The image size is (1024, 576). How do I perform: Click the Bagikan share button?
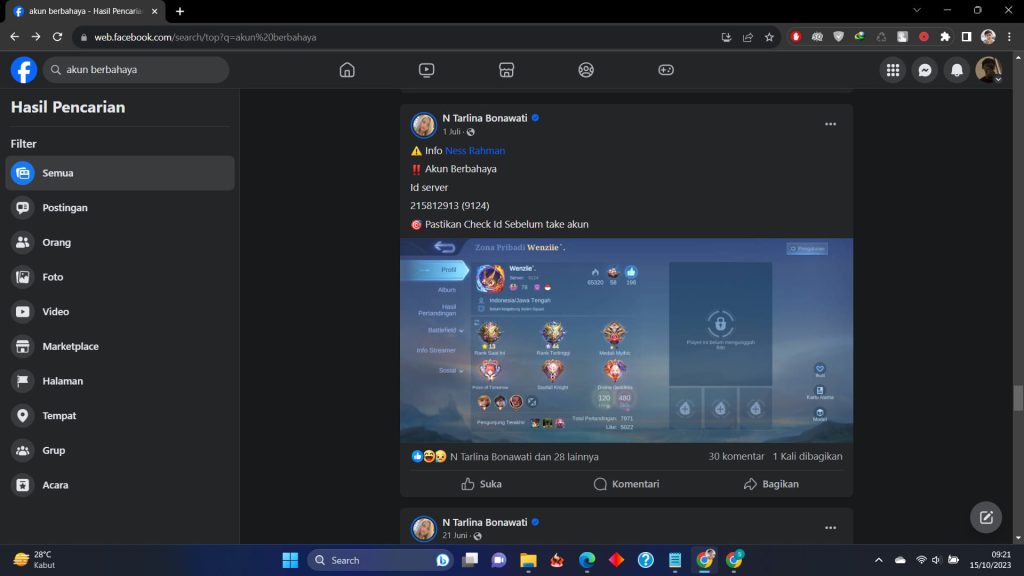[771, 484]
